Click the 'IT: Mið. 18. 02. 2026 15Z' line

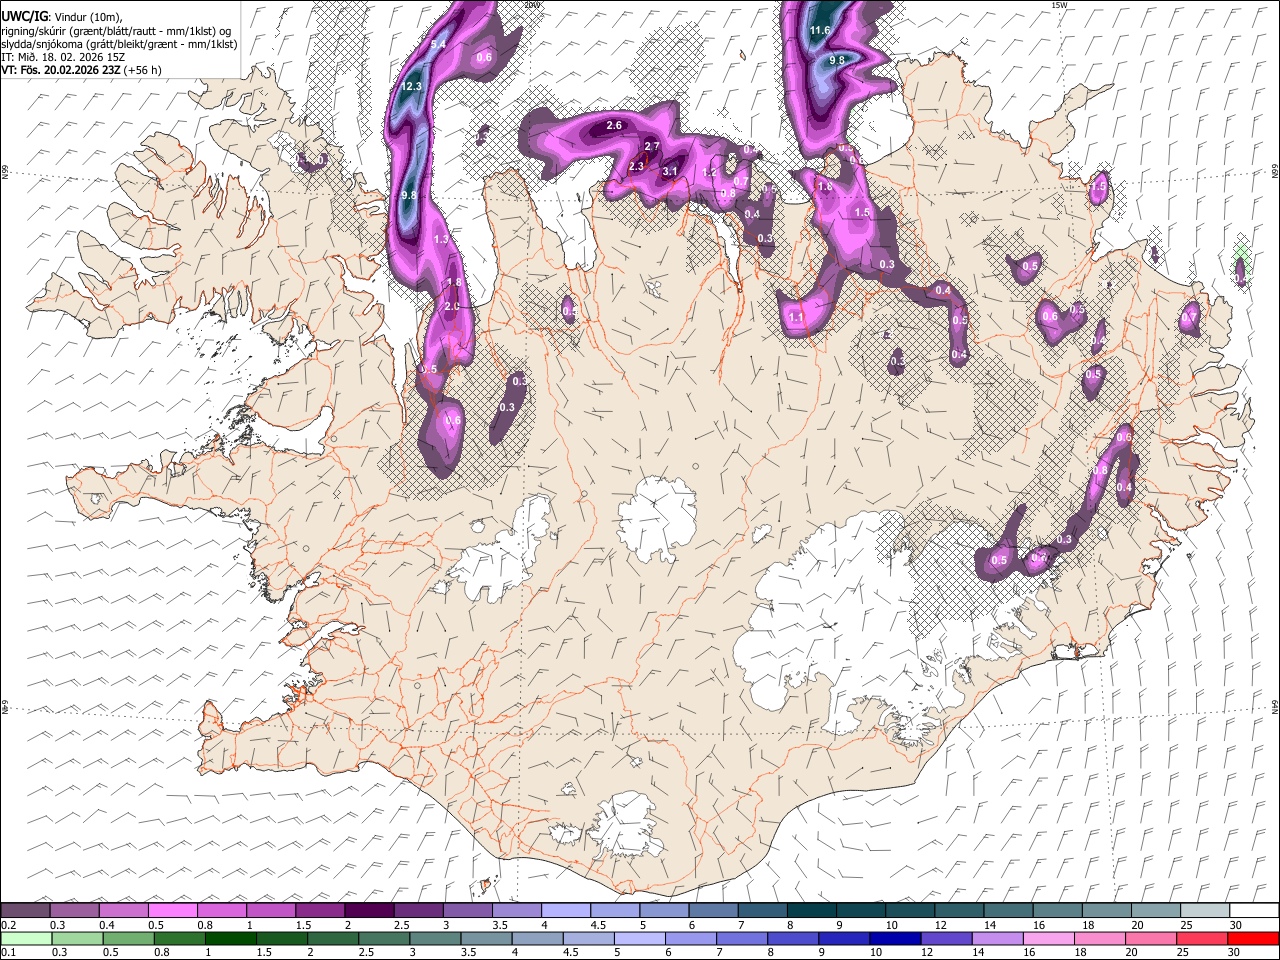click(63, 57)
